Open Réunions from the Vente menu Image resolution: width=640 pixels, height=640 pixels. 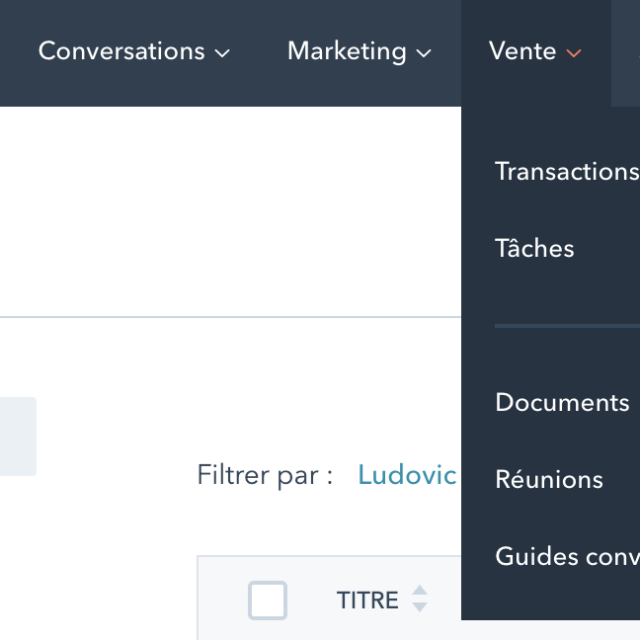549,479
